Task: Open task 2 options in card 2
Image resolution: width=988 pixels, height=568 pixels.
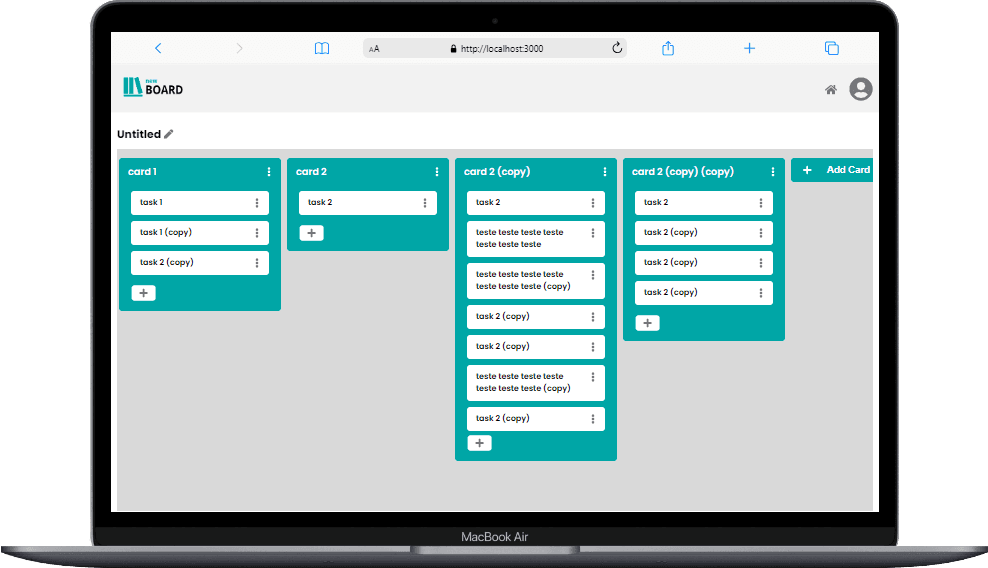Action: (425, 203)
